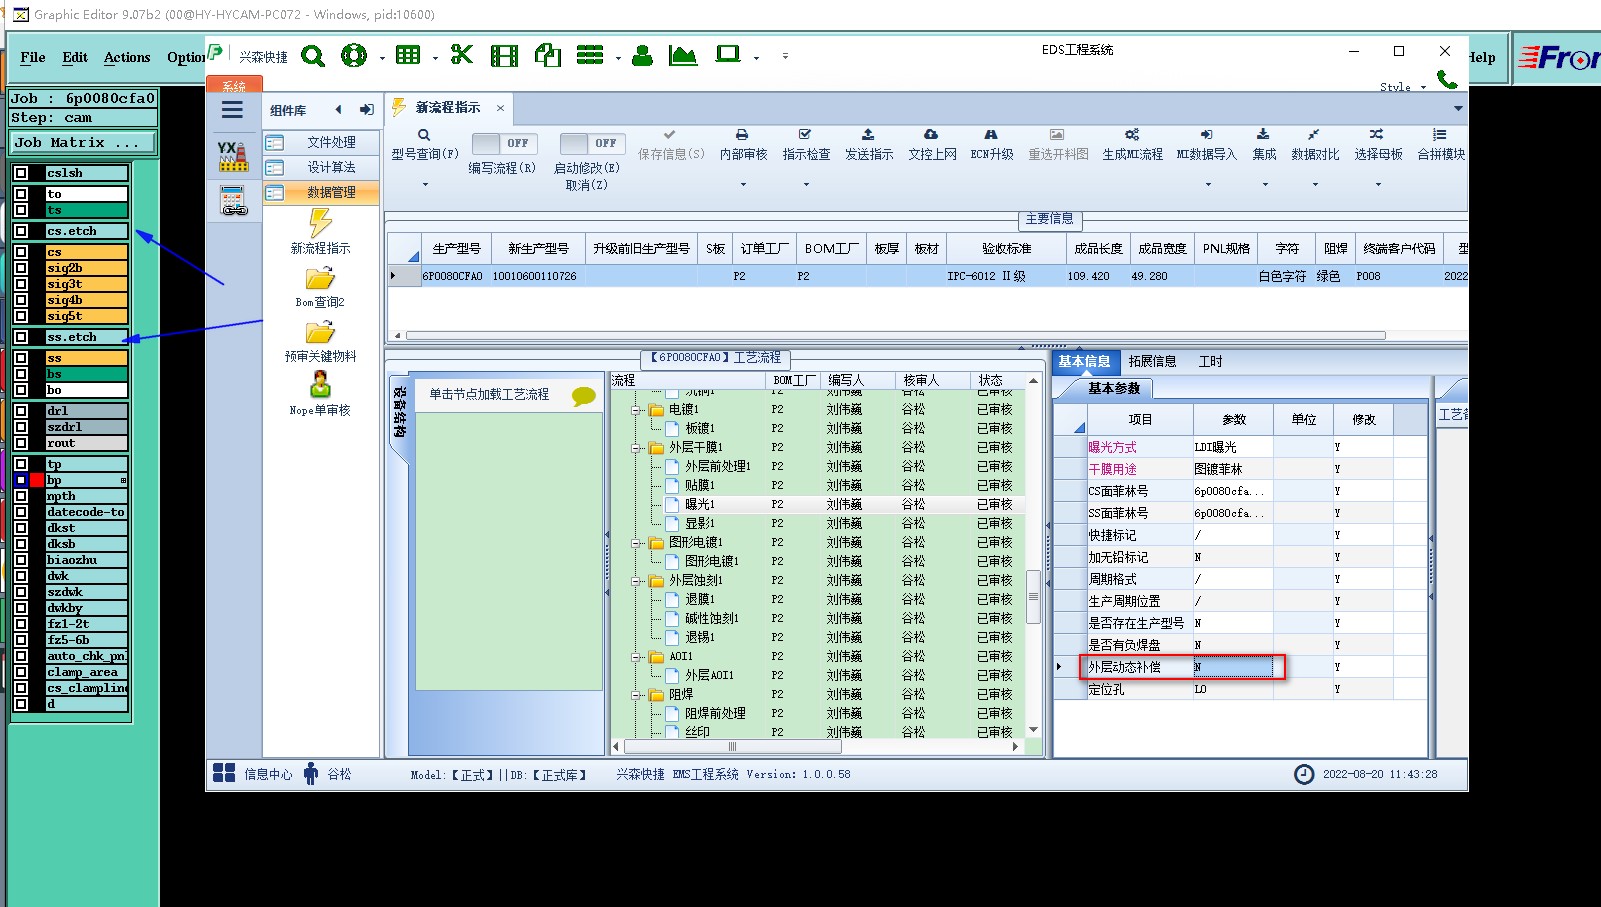The image size is (1601, 907).
Task: Open 预审关键物料 folder icon in sidebar
Action: (320, 341)
